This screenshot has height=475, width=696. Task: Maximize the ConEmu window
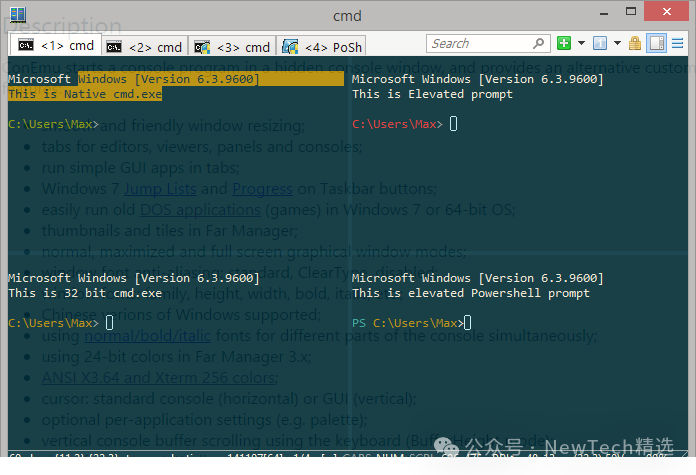[631, 12]
